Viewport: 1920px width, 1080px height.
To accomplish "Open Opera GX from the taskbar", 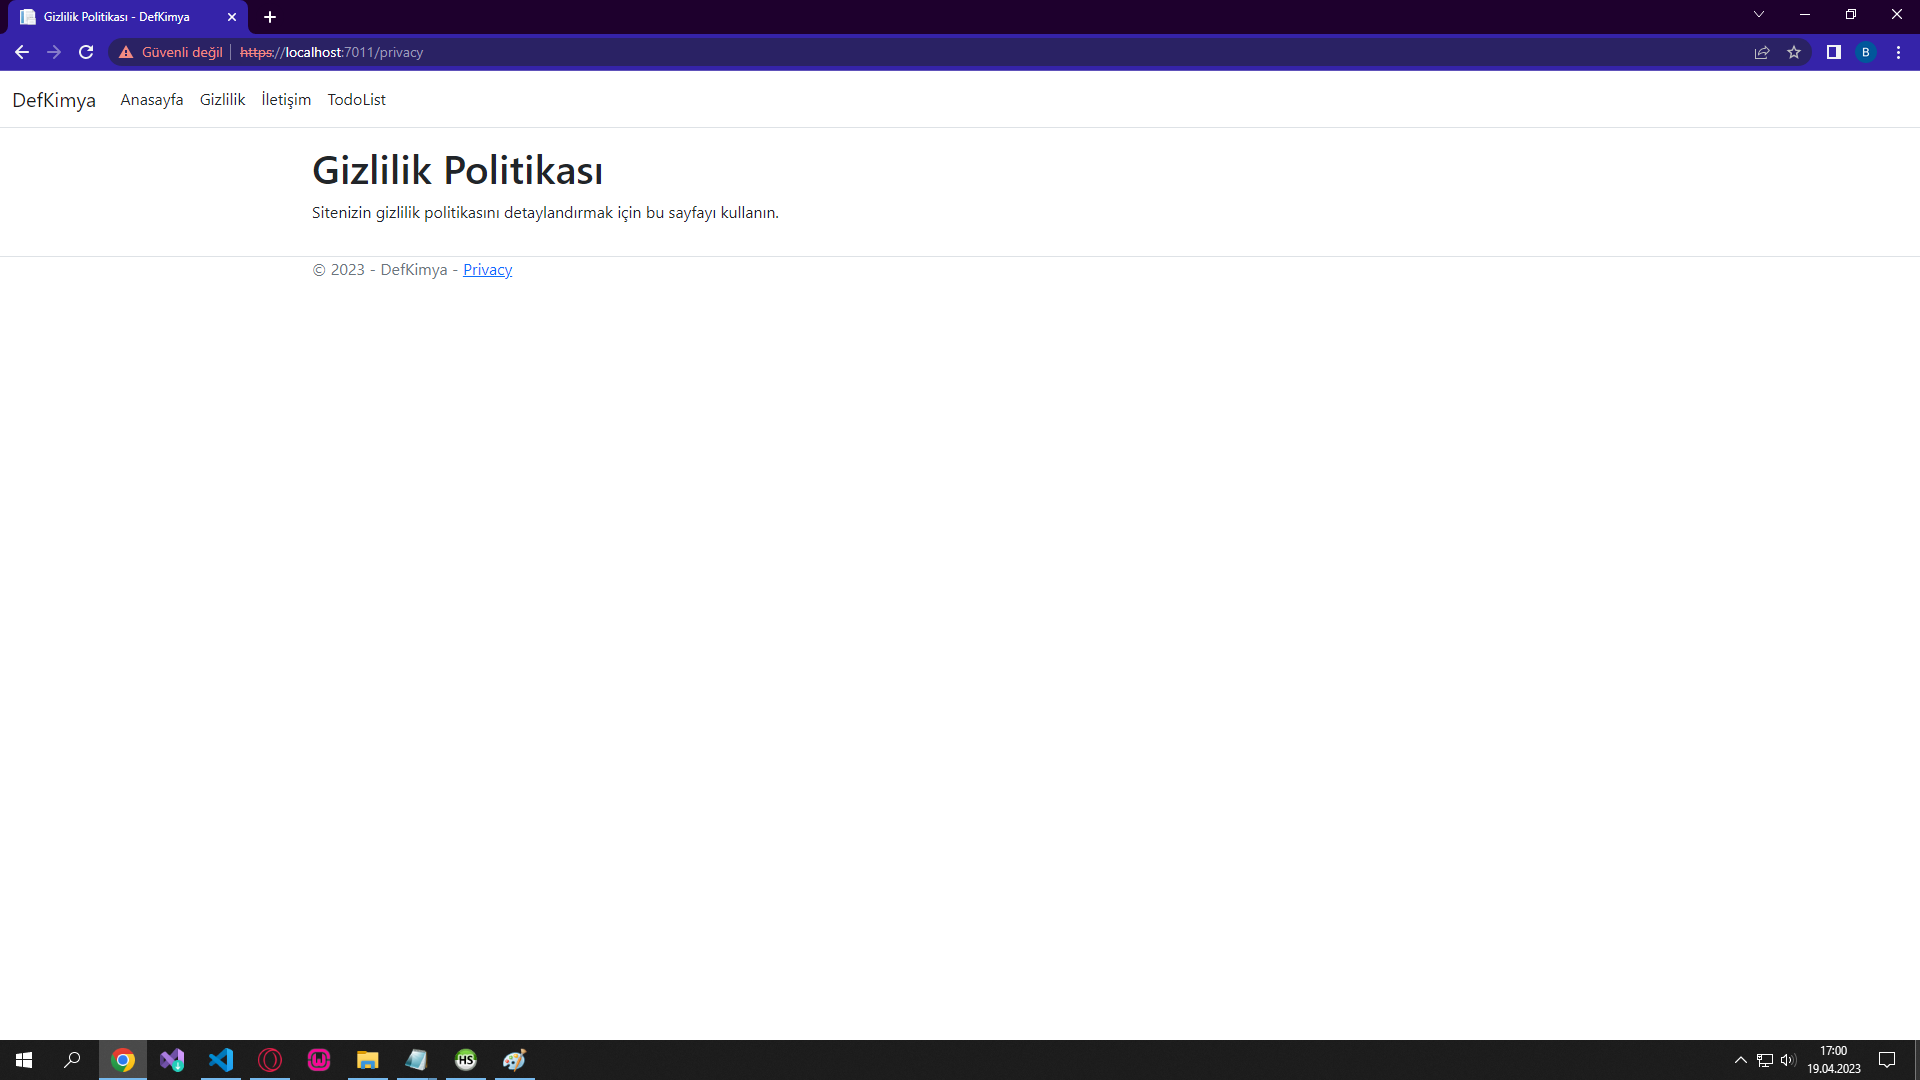I will click(270, 1060).
